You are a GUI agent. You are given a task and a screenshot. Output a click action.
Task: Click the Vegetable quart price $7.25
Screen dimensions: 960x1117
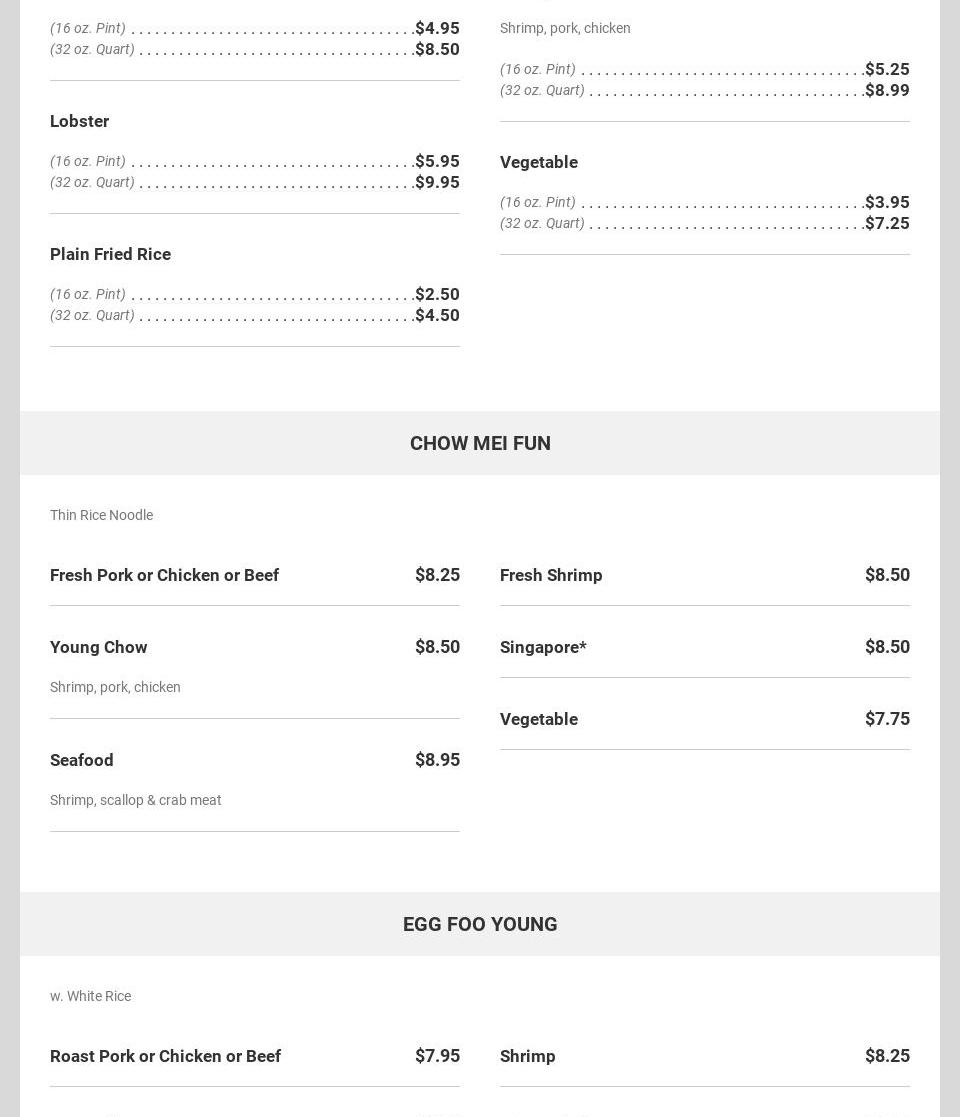(887, 223)
